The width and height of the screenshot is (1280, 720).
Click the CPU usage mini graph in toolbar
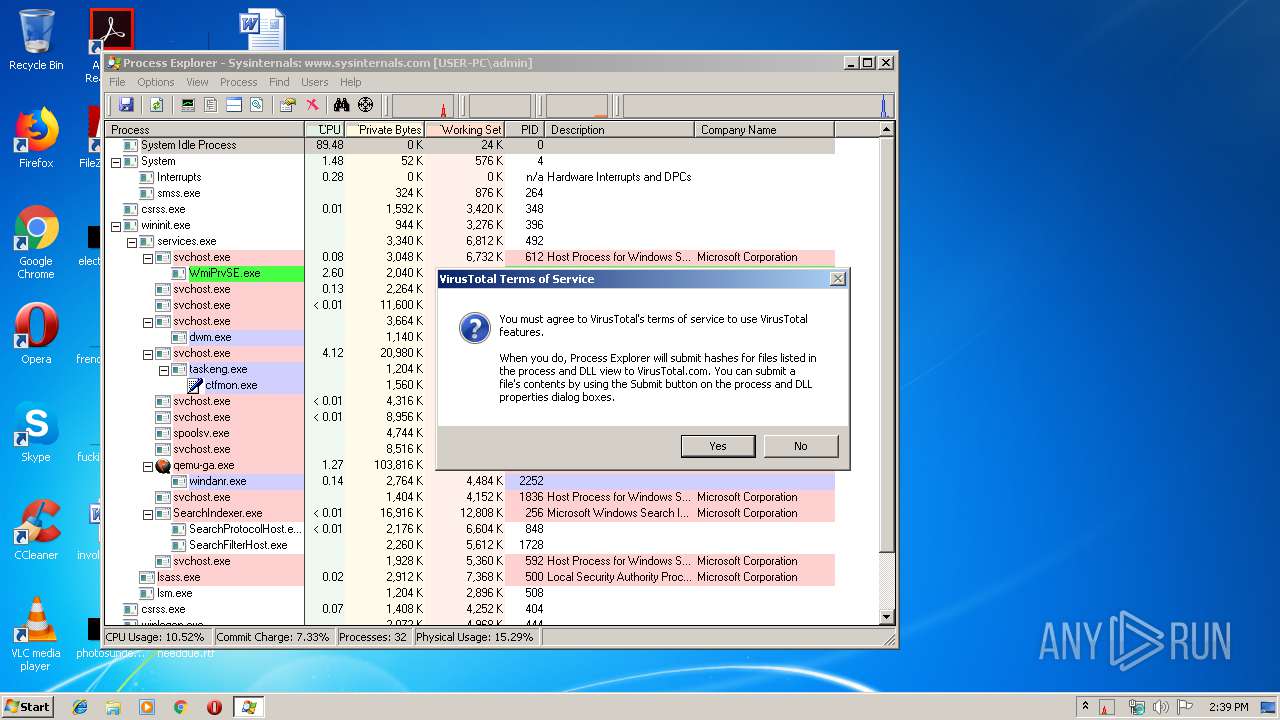(423, 105)
